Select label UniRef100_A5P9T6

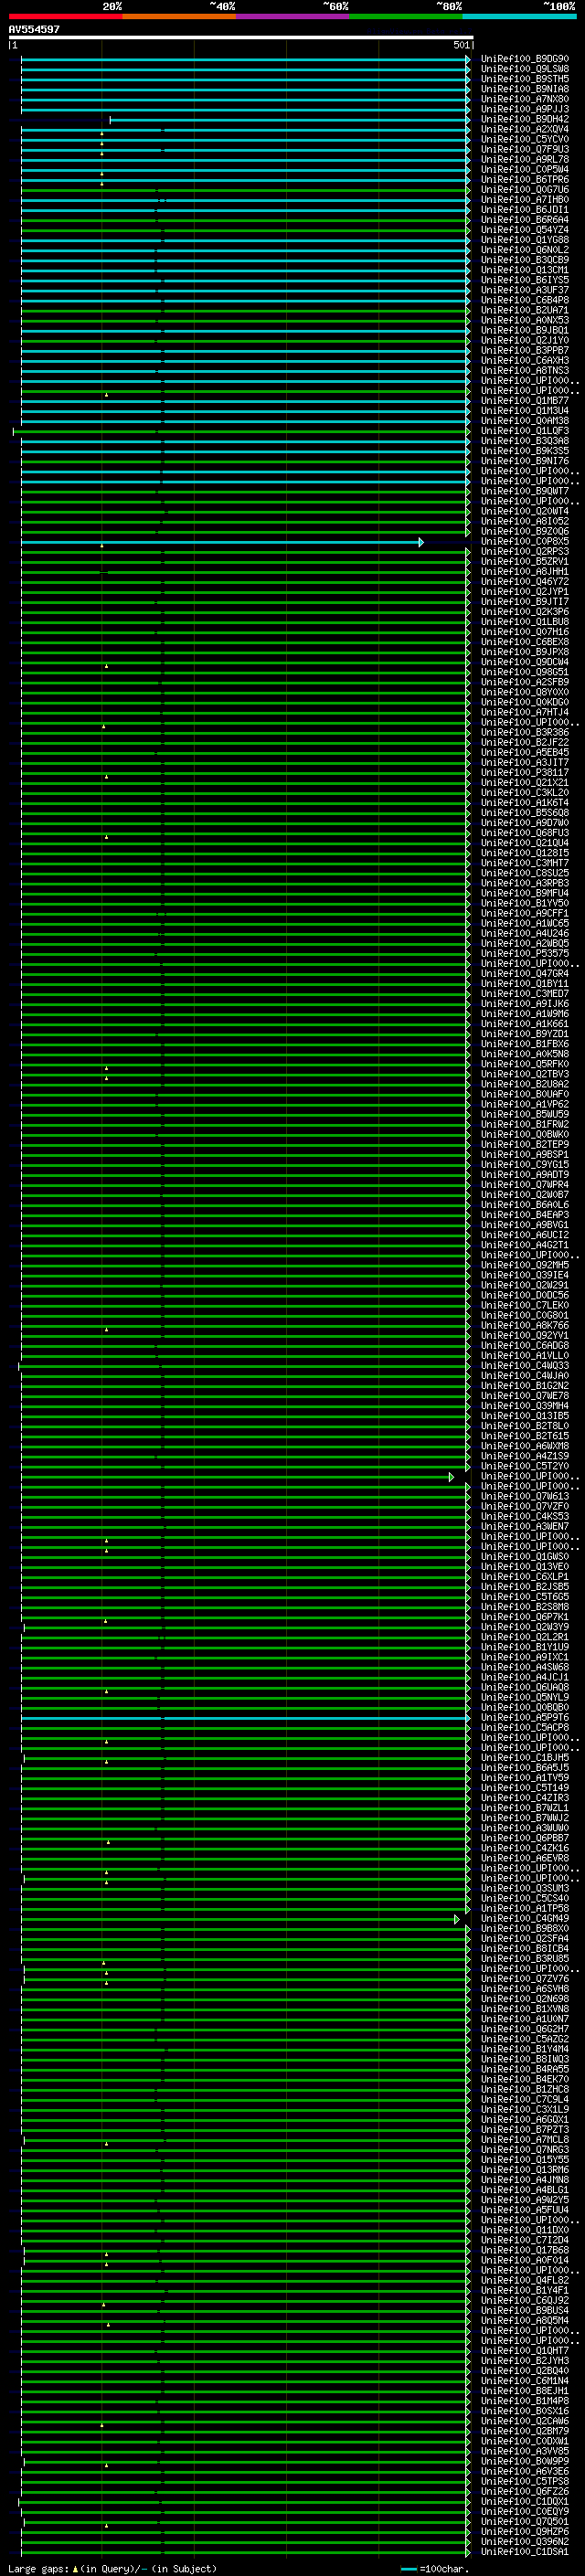click(525, 1718)
